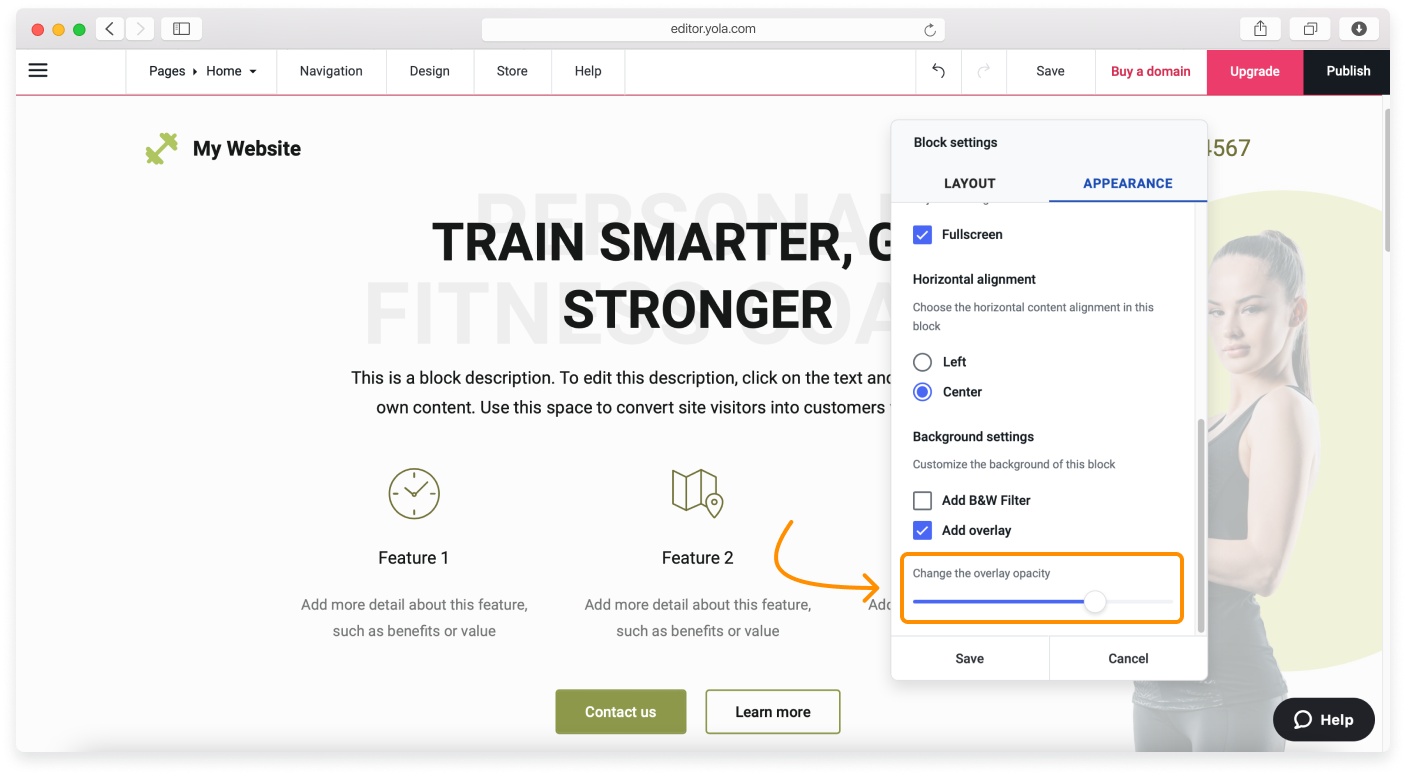This screenshot has width=1406, height=776.
Task: Click the redo arrow icon
Action: click(984, 71)
